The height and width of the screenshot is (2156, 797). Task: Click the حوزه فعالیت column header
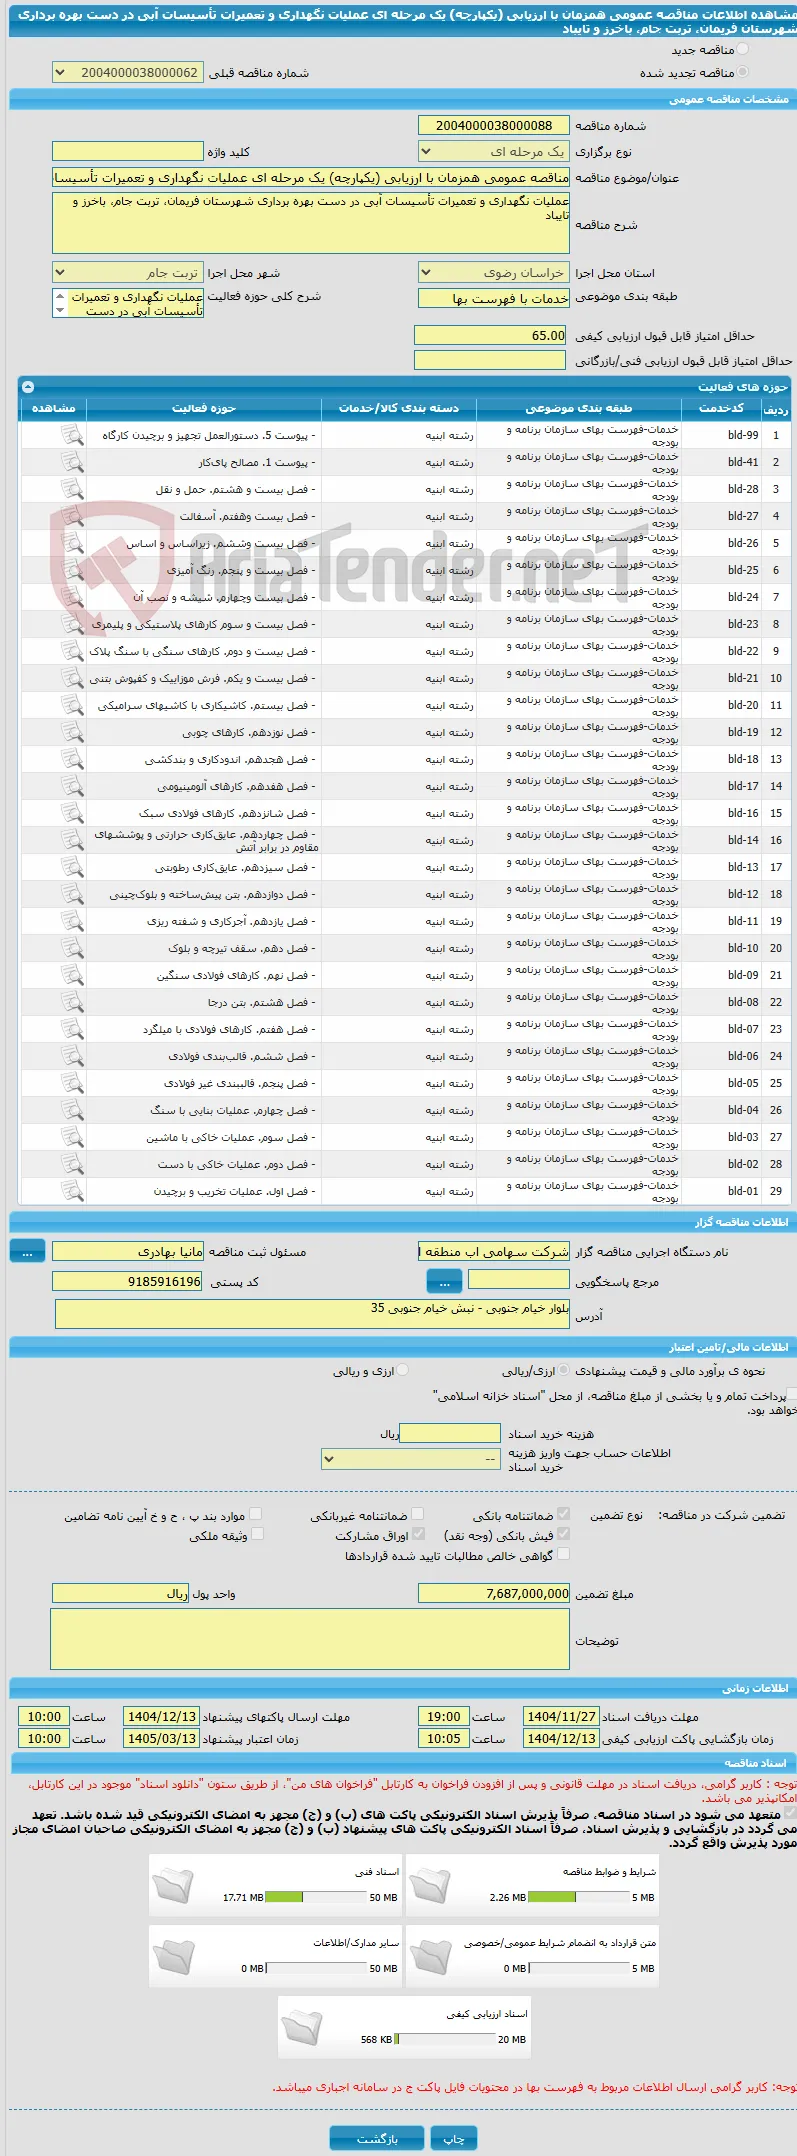point(204,408)
